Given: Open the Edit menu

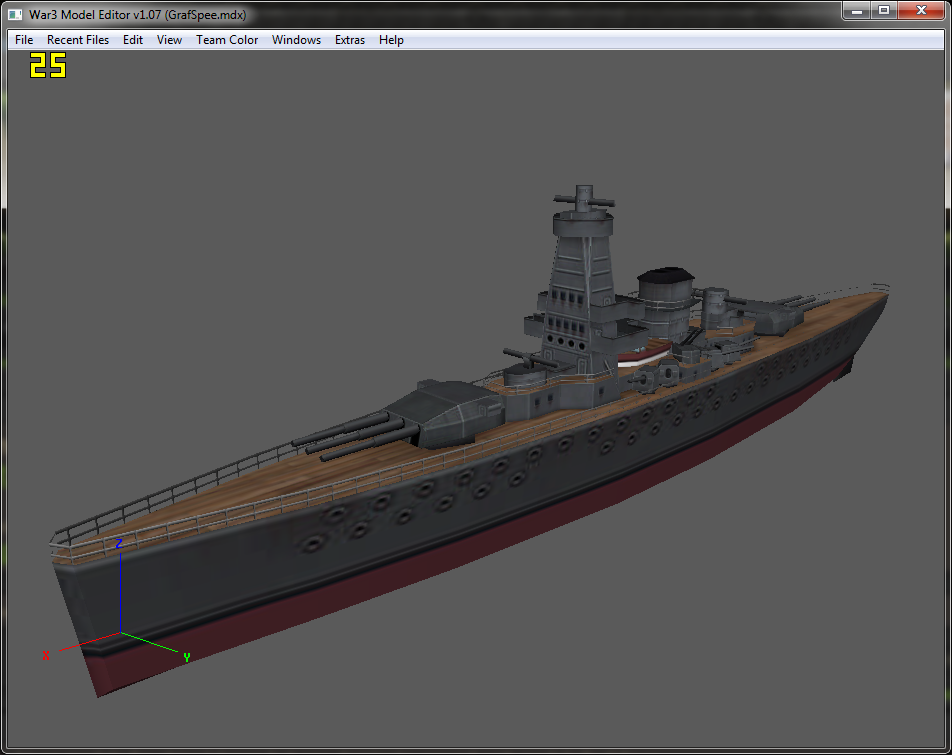Looking at the screenshot, I should coord(132,40).
